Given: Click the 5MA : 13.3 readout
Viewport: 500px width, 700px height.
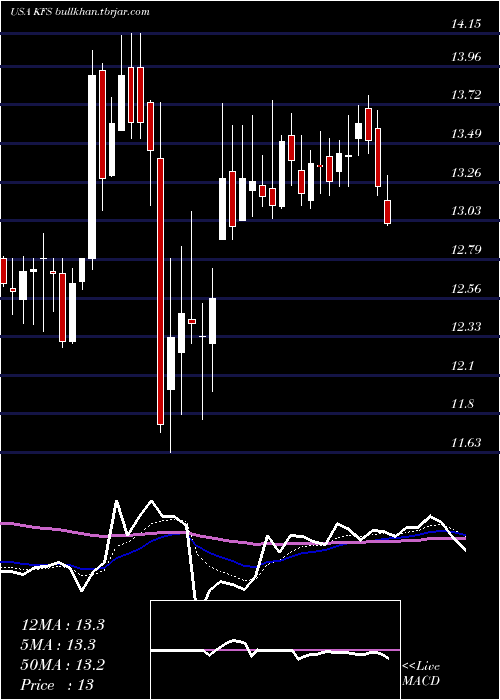Looking at the screenshot, I should 59,645.
